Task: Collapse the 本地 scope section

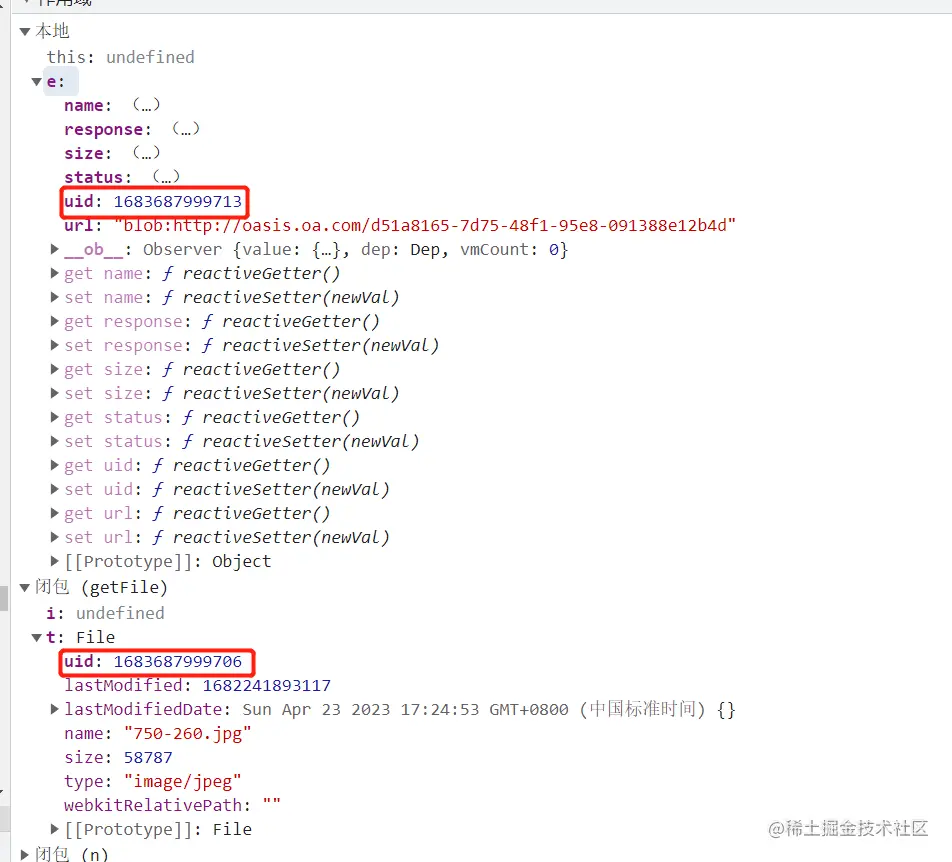Action: tap(25, 32)
